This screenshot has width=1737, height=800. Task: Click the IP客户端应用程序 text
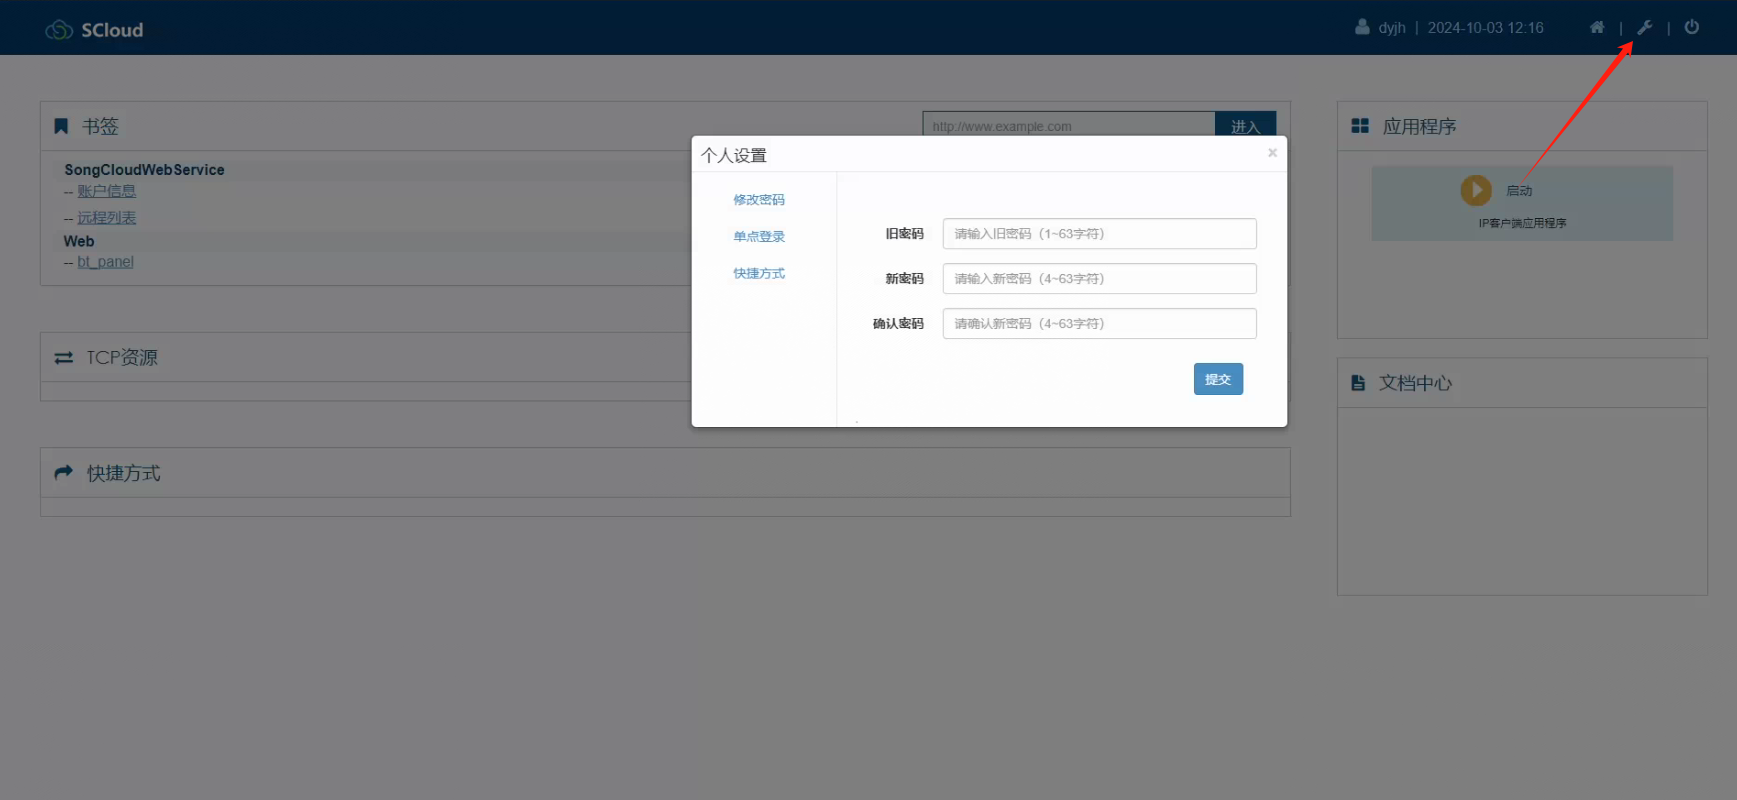coord(1522,223)
